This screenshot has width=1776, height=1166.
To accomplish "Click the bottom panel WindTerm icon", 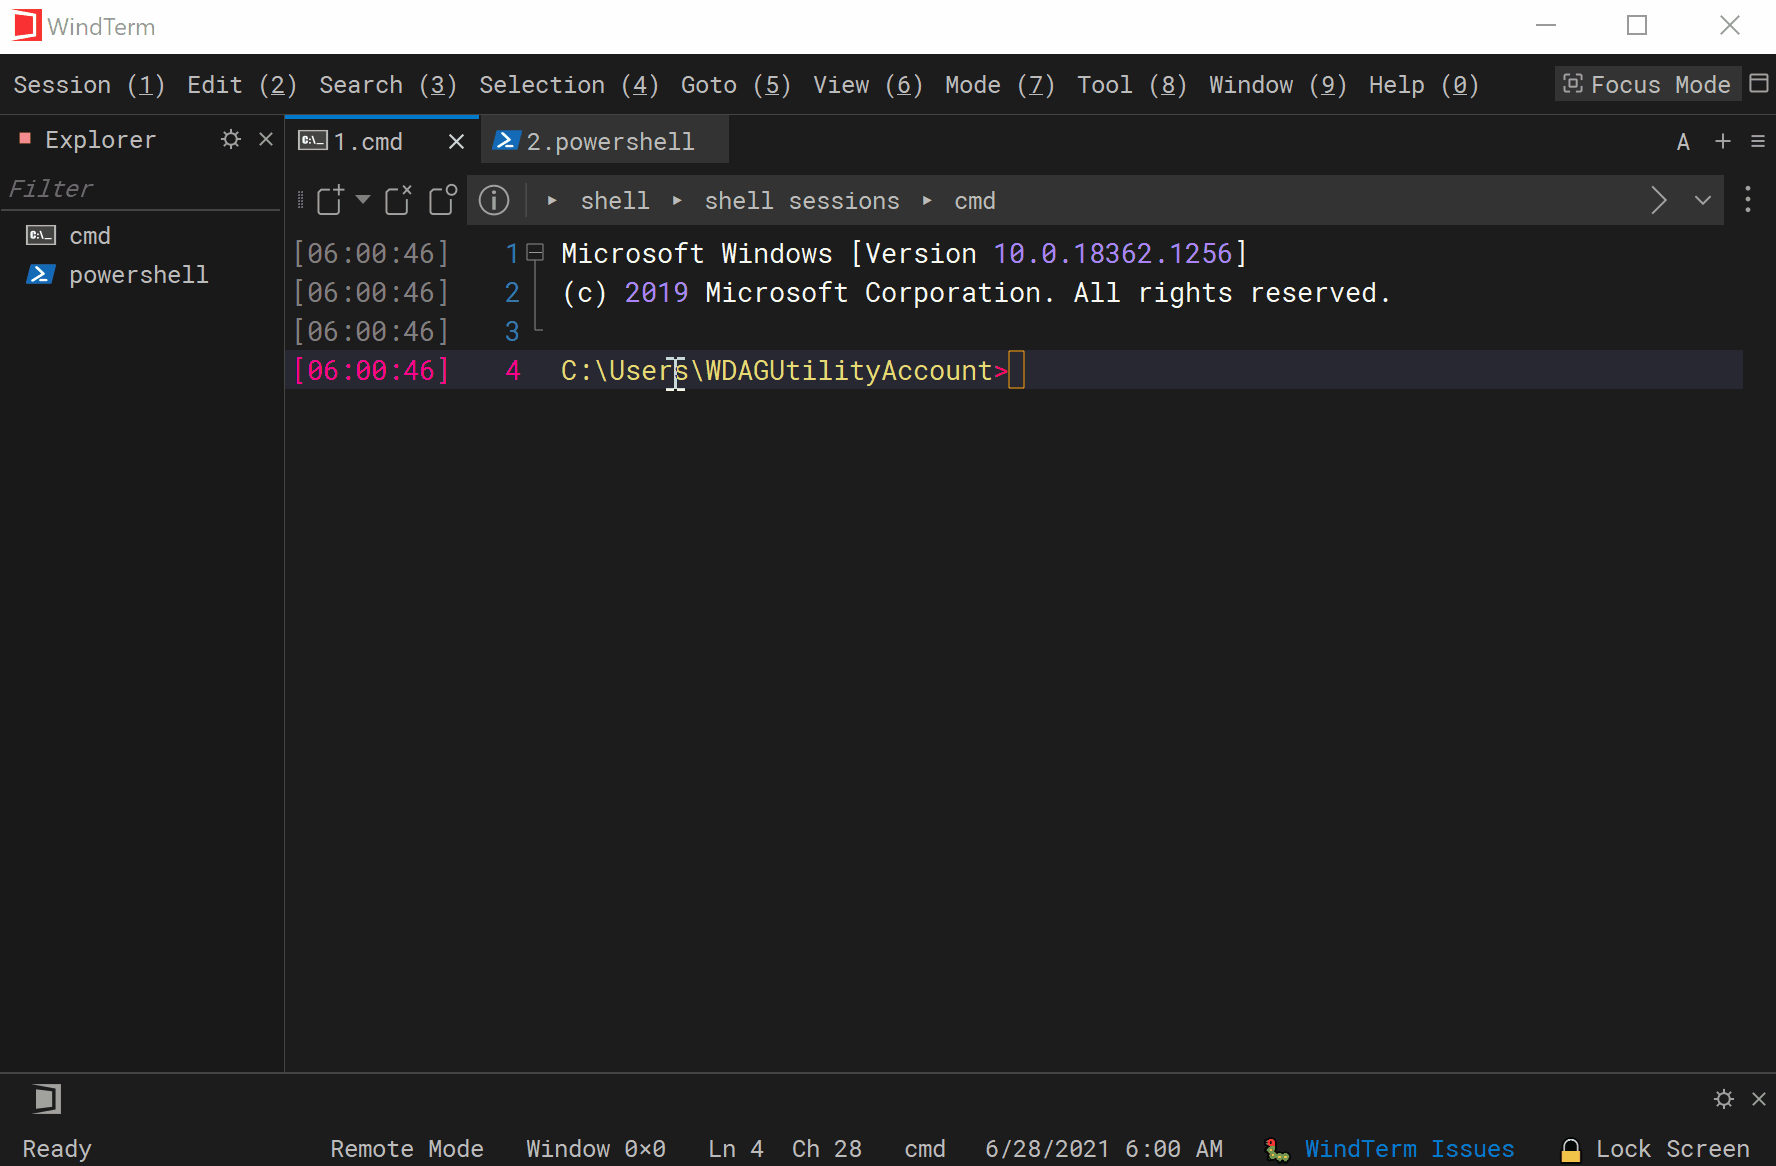I will tap(46, 1099).
